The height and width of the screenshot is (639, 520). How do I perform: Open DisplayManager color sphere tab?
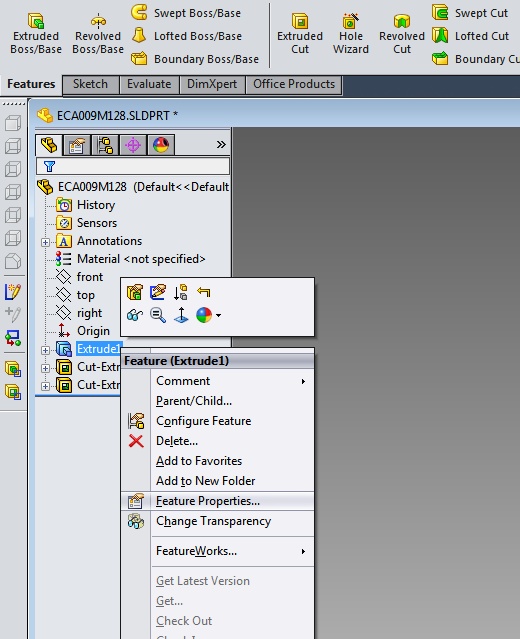(161, 145)
